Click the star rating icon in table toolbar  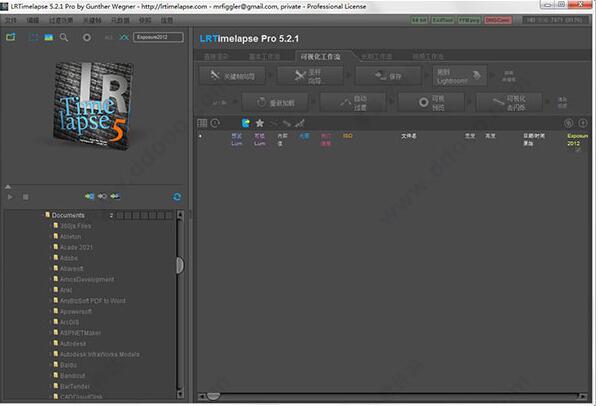pos(260,123)
